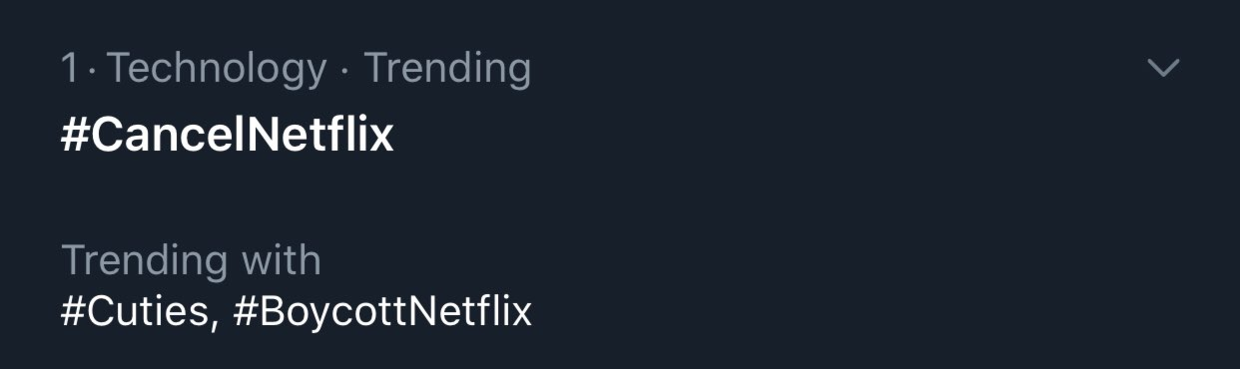Screen dimensions: 1240x369
Task: Open the #BoycottNetflix related hashtag
Action: coord(382,311)
